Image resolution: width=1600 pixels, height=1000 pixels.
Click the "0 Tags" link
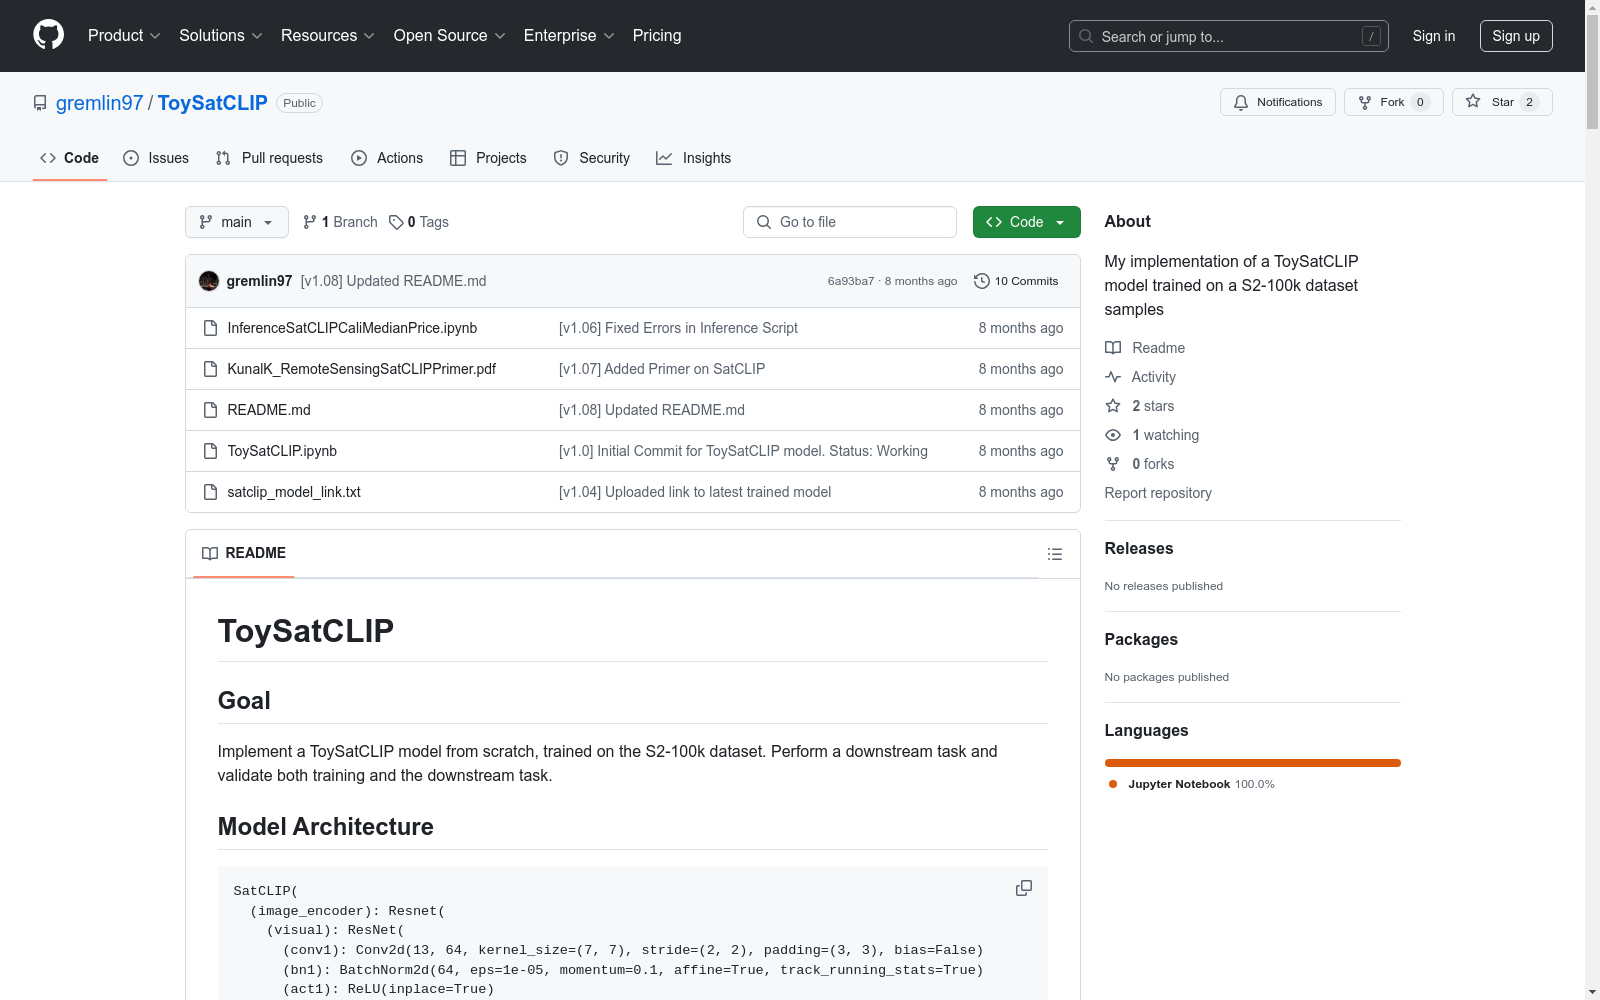419,222
